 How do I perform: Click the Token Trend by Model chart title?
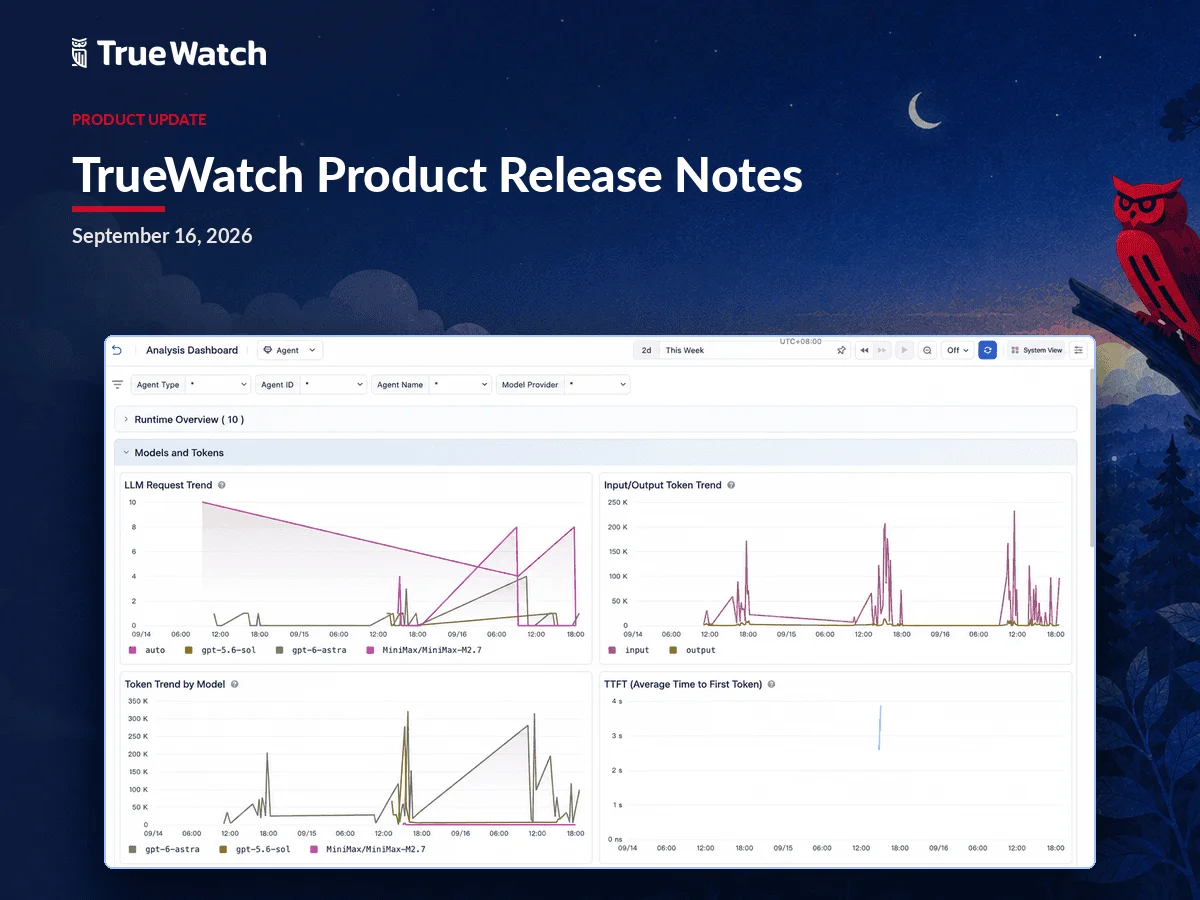174,684
